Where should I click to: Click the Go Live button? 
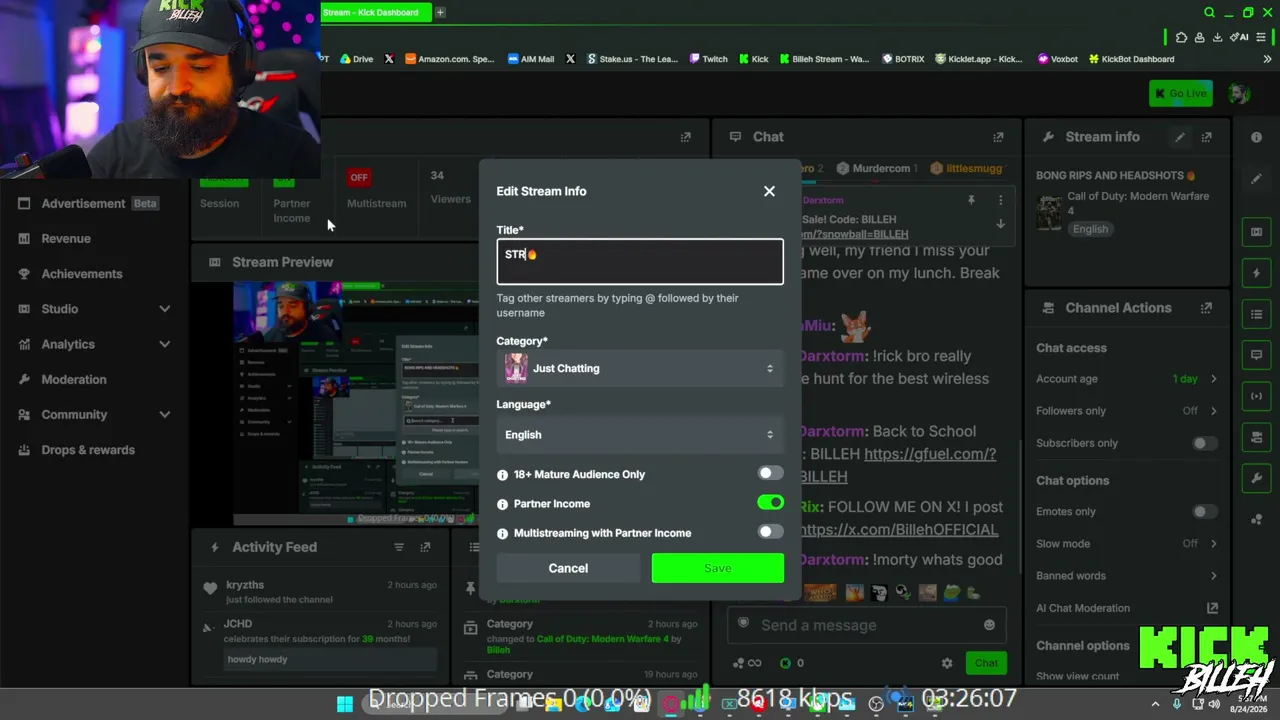point(1181,93)
